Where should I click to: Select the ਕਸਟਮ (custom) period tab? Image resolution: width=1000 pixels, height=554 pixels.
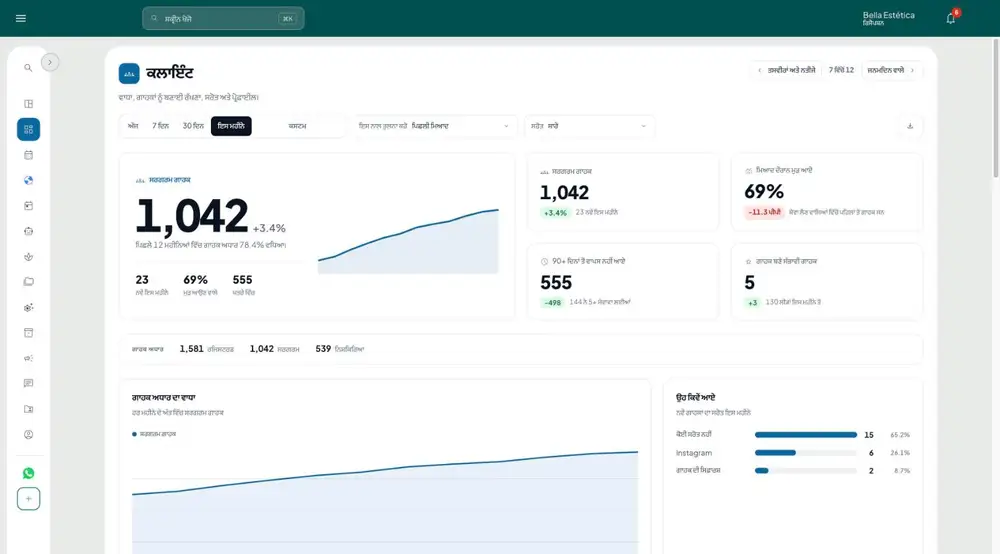297,126
